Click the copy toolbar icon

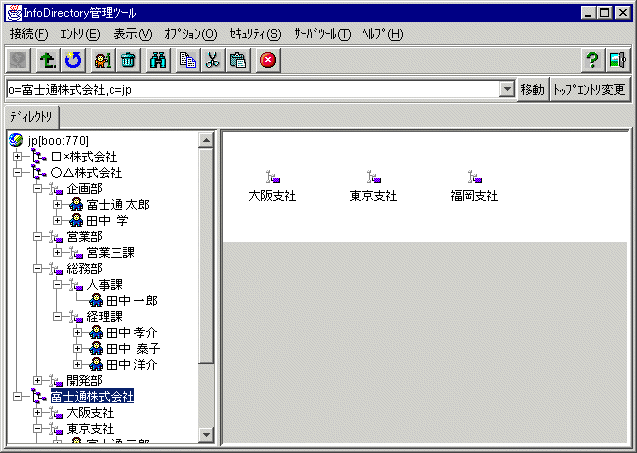coord(188,61)
